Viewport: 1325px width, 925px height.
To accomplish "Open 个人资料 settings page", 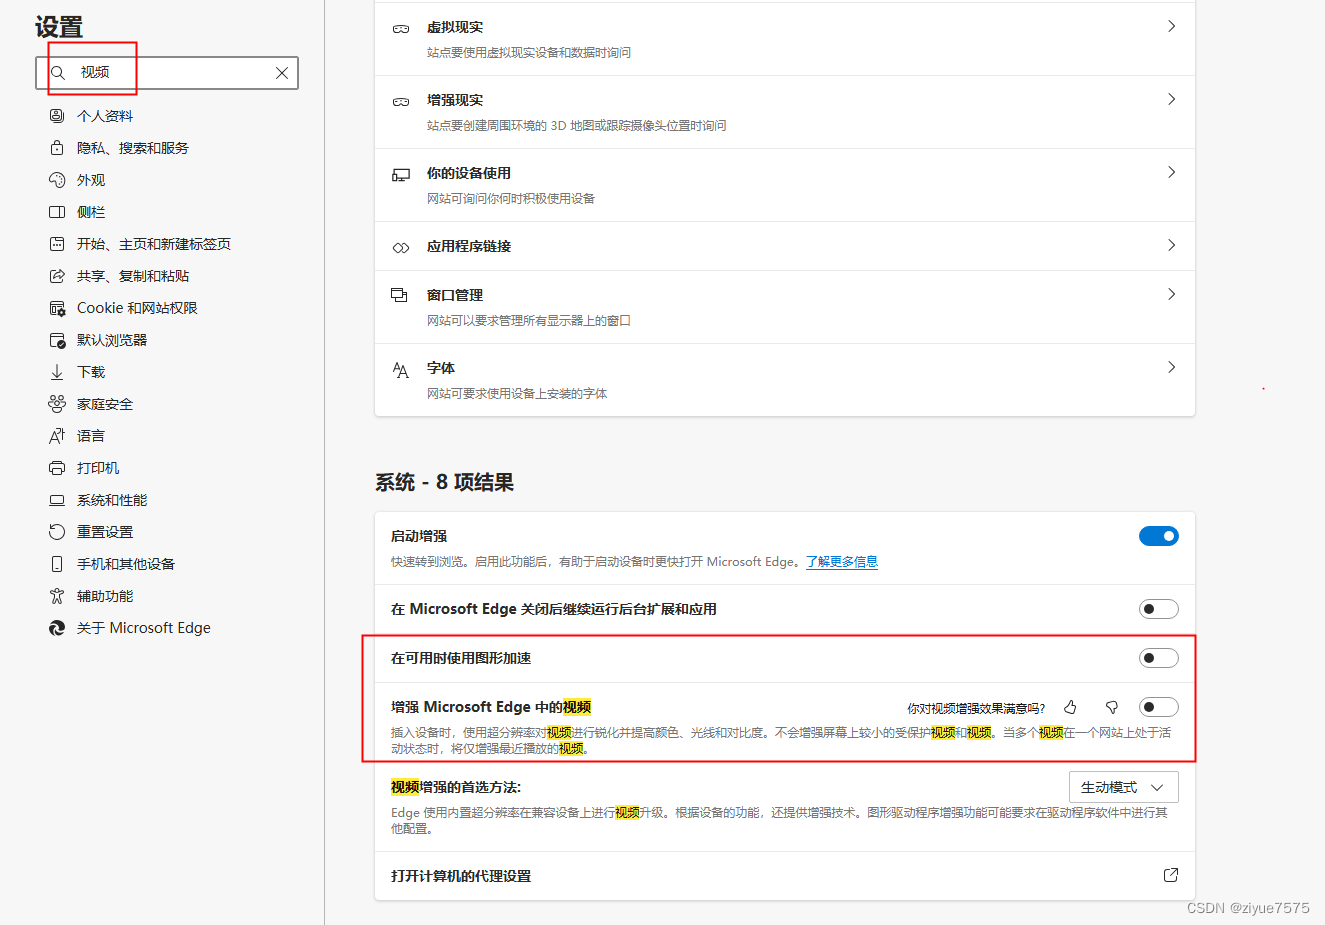I will tap(104, 116).
